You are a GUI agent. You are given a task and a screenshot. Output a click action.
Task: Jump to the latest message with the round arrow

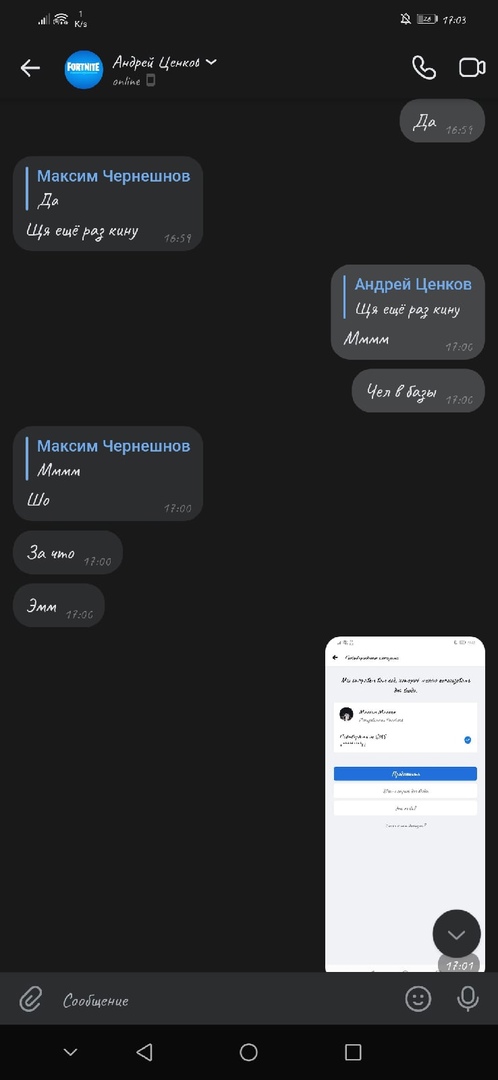[x=456, y=933]
